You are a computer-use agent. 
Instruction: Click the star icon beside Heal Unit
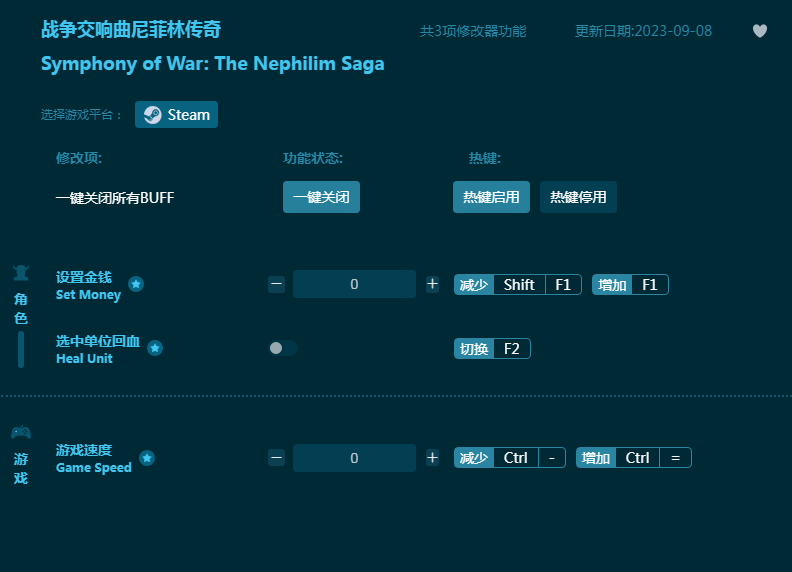click(x=155, y=348)
